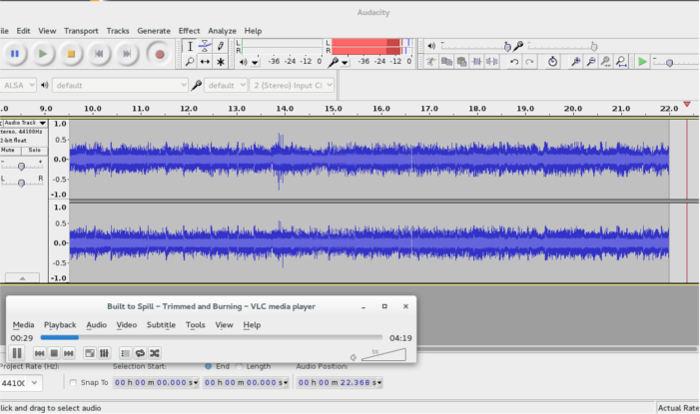Viewport: 700px width, 414px height.
Task: Open Audacity's Generate menu
Action: point(154,31)
